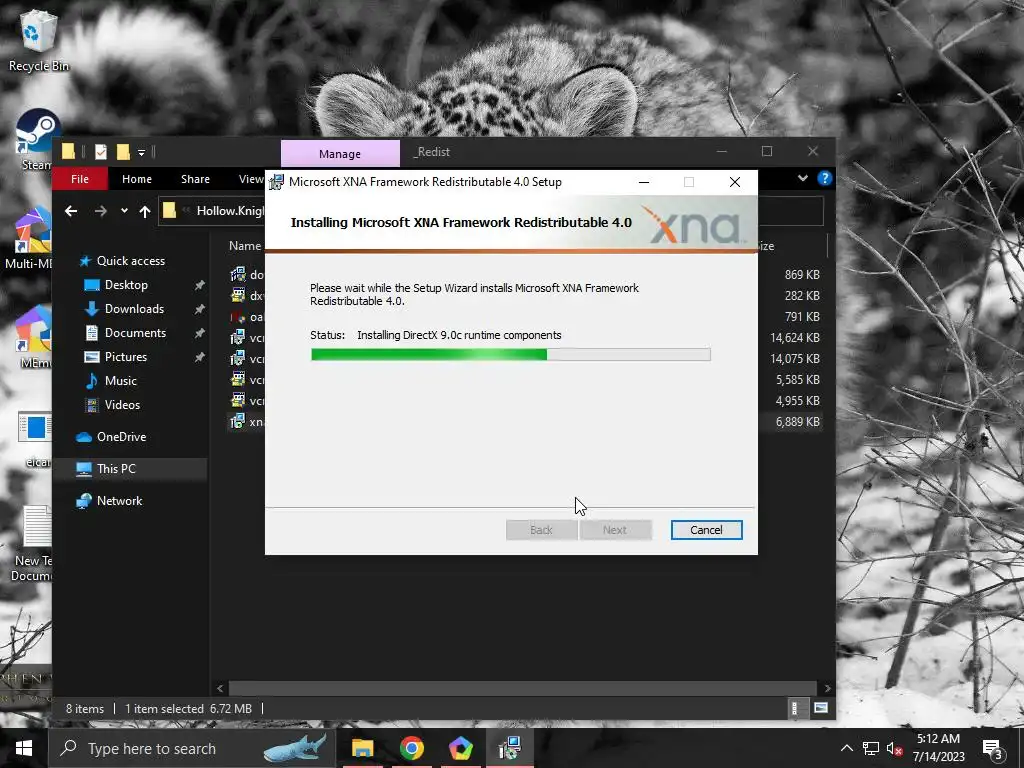Viewport: 1024px width, 768px height.
Task: Open File Explorer from the taskbar
Action: [362, 748]
